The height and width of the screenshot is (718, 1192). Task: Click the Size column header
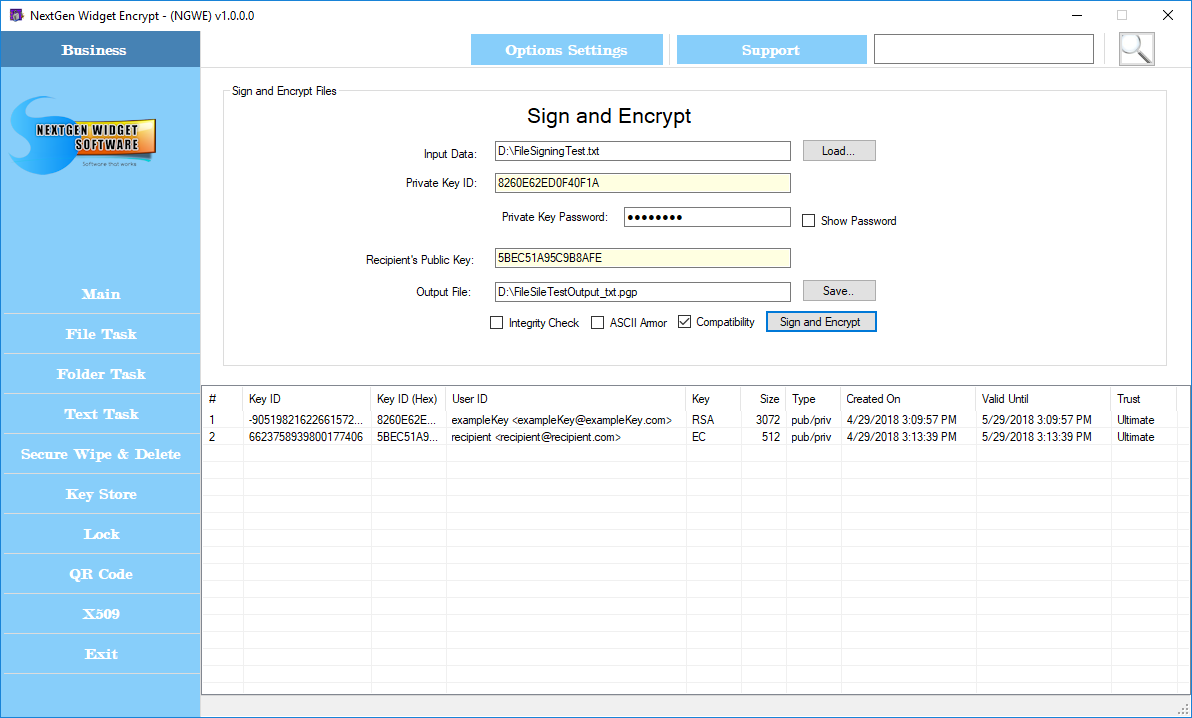pyautogui.click(x=763, y=399)
